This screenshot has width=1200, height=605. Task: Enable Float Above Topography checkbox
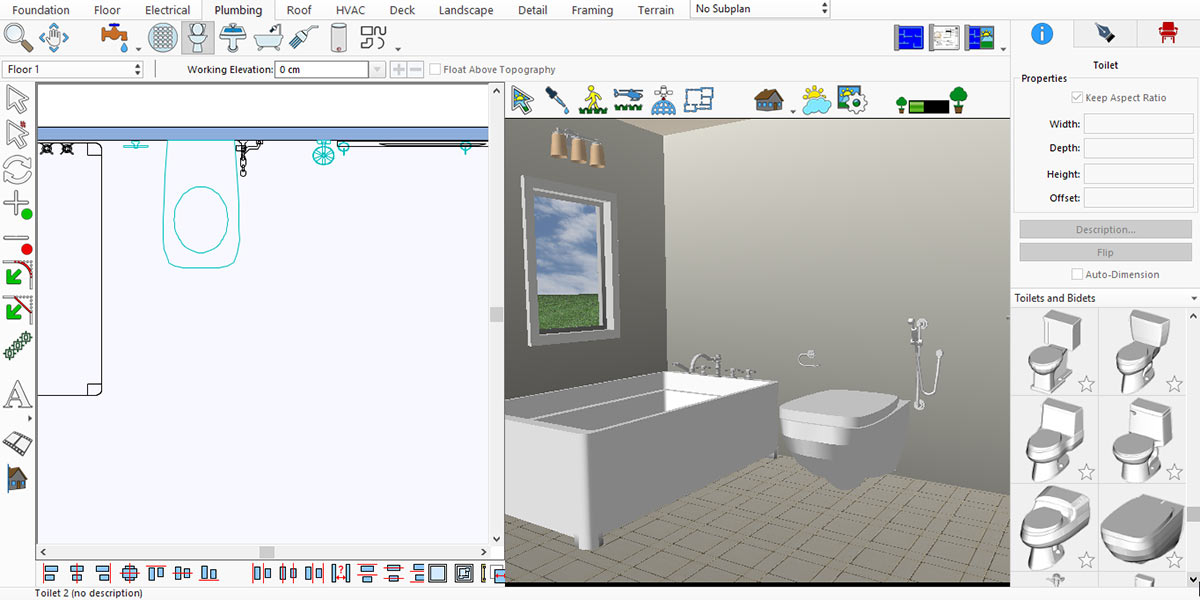(435, 70)
